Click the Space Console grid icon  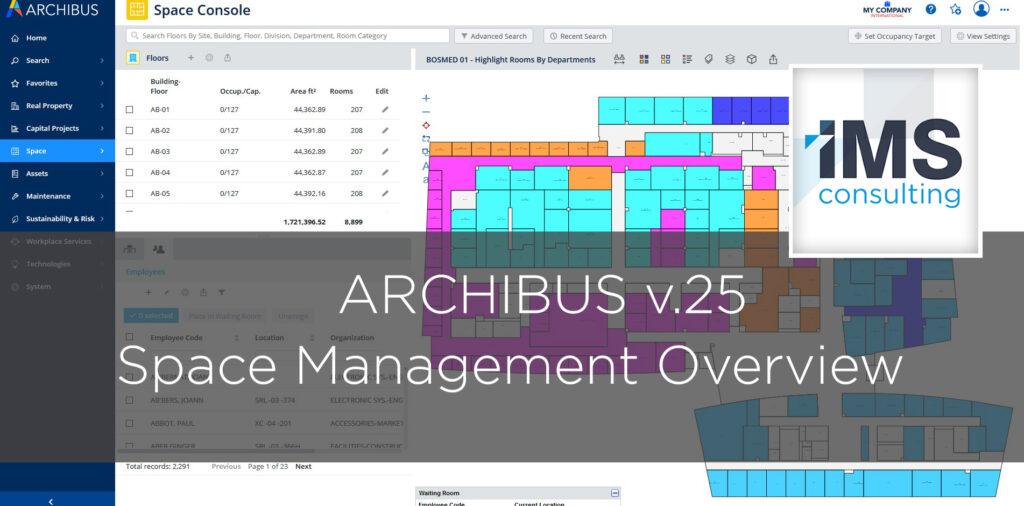(x=136, y=10)
